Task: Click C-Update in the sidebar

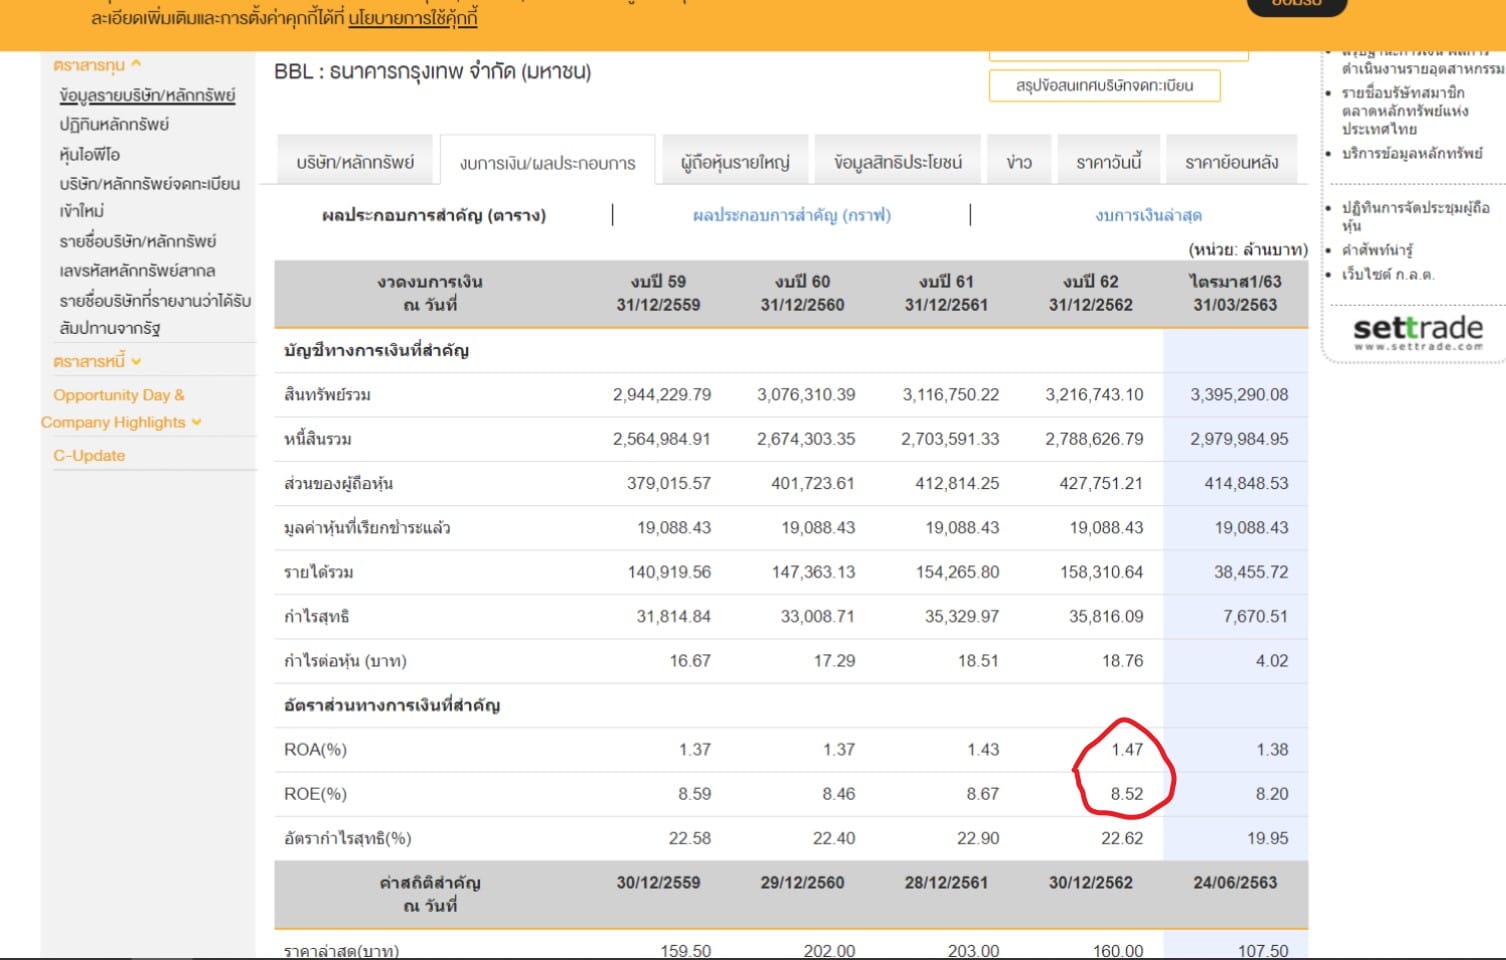Action: 89,455
